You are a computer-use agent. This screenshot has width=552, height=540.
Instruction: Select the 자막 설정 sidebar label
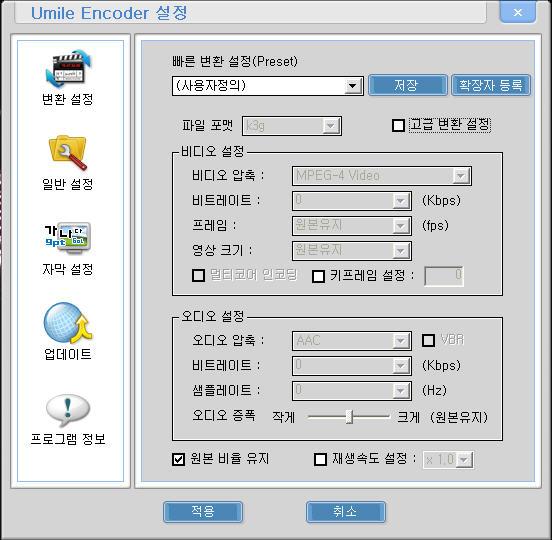68,269
